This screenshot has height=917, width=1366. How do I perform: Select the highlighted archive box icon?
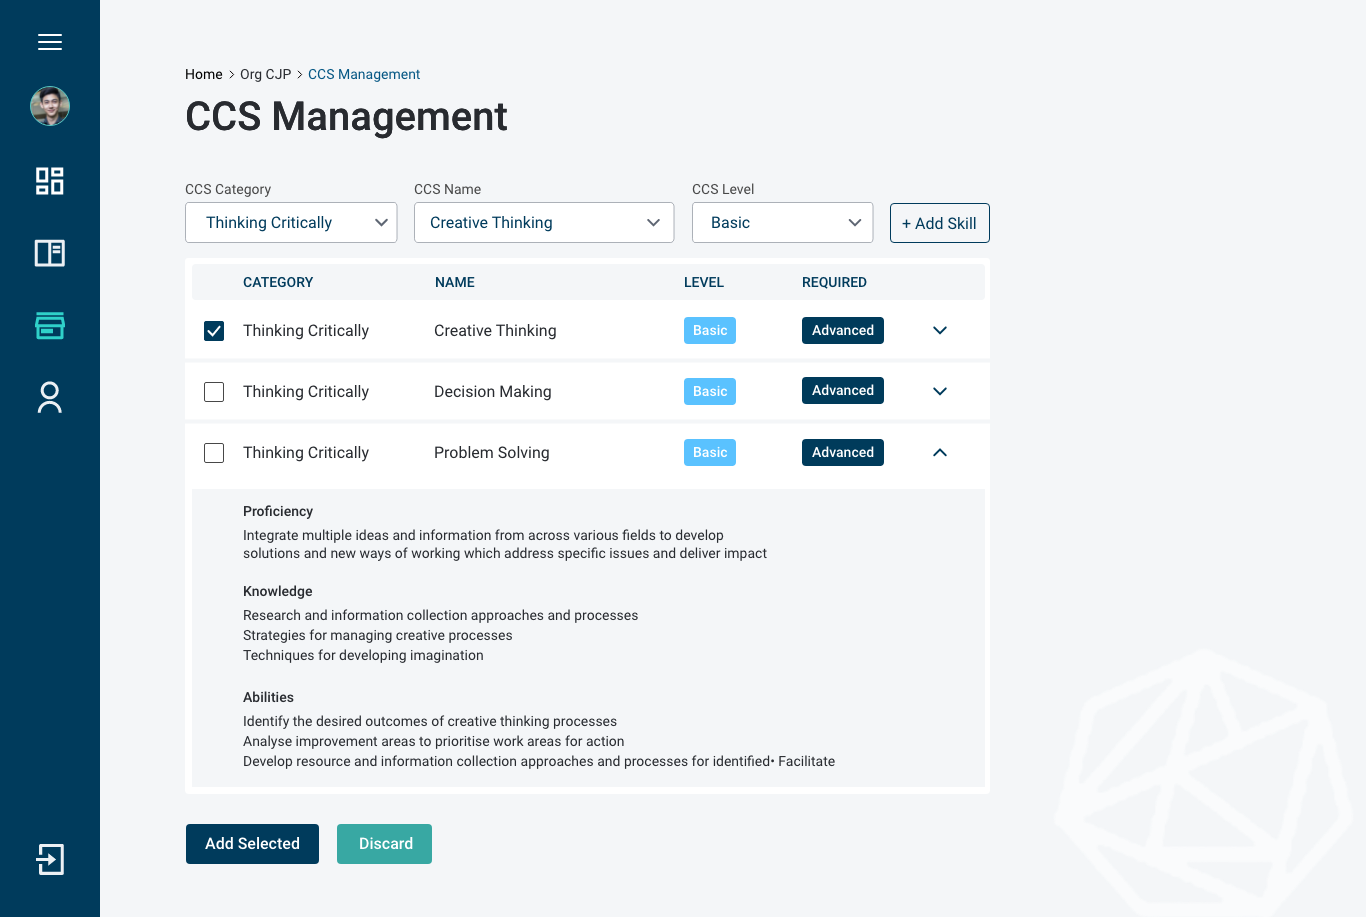click(50, 325)
